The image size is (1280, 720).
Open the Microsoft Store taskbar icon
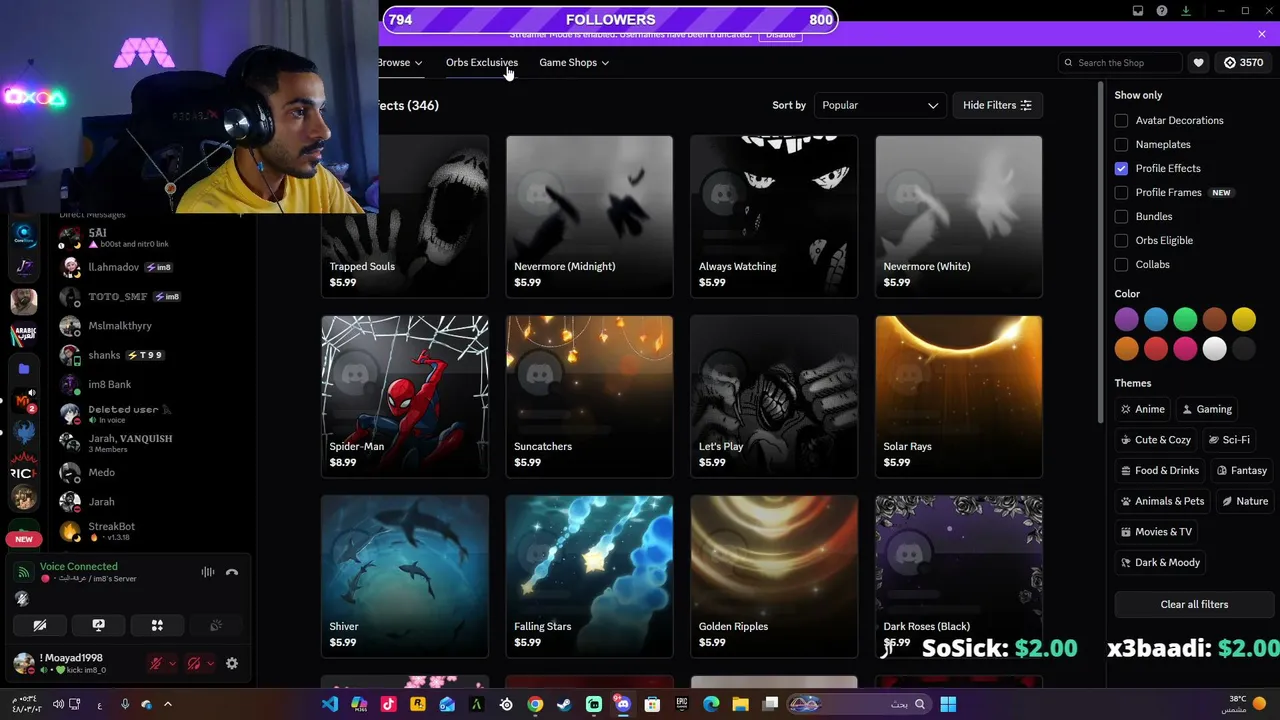(x=652, y=704)
